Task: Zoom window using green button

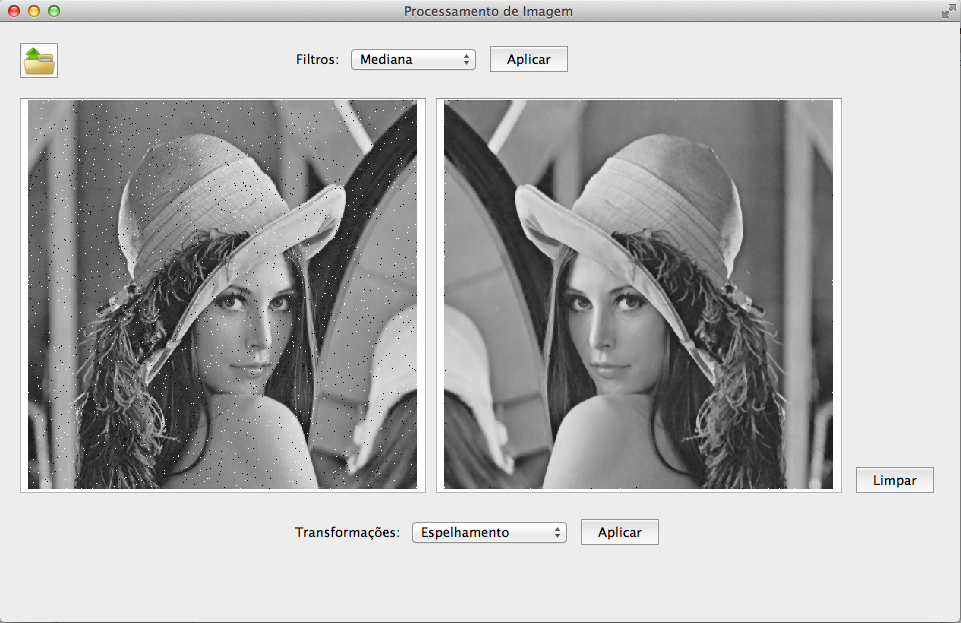Action: [x=54, y=11]
